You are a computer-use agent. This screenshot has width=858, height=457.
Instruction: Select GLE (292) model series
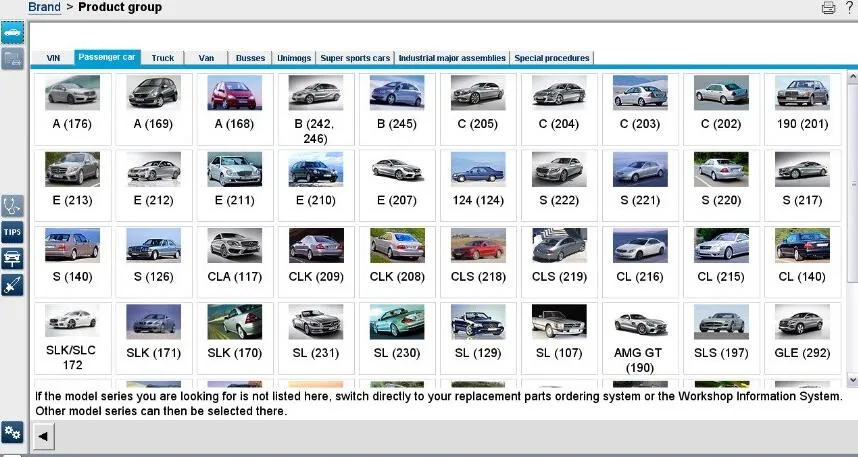pyautogui.click(x=802, y=338)
